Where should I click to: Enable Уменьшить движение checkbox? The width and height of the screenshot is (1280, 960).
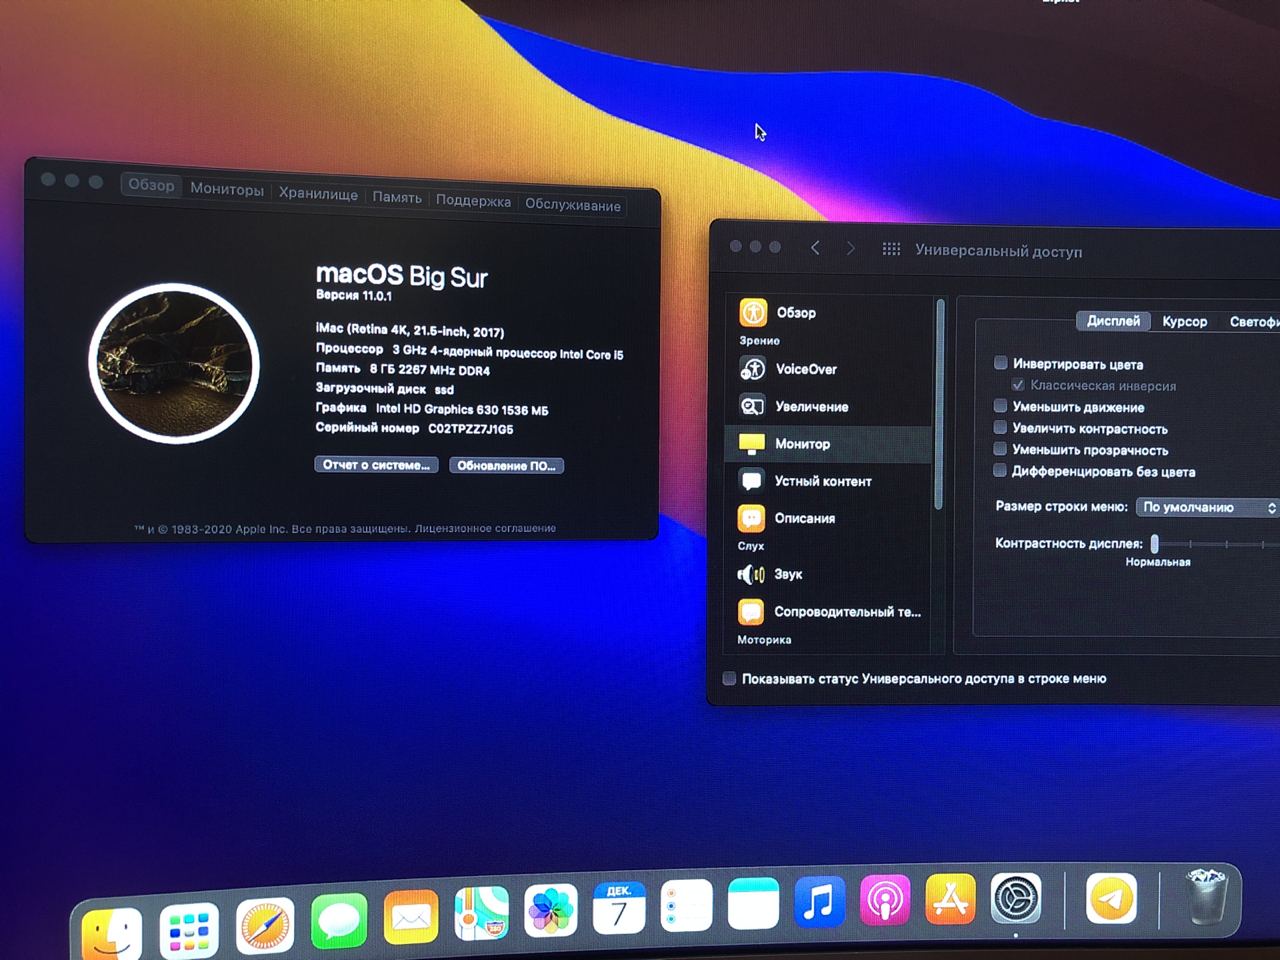[1000, 406]
